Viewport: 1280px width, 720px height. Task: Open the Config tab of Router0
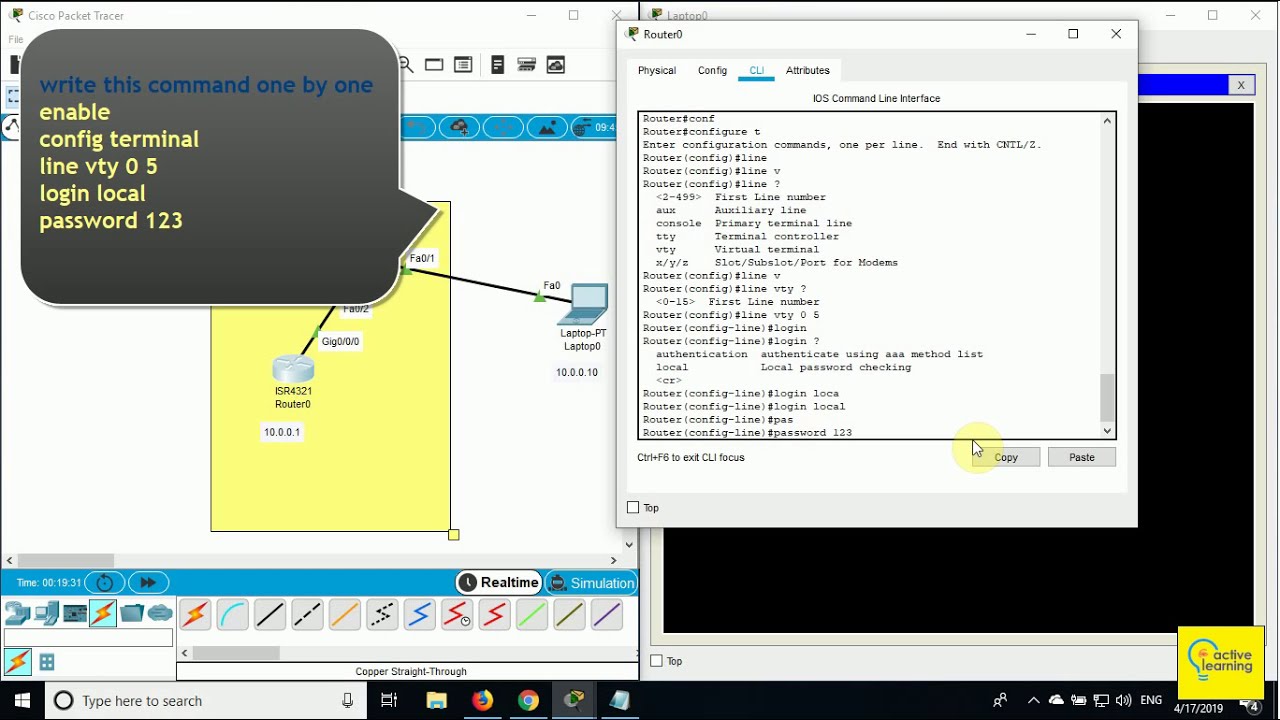(x=712, y=71)
